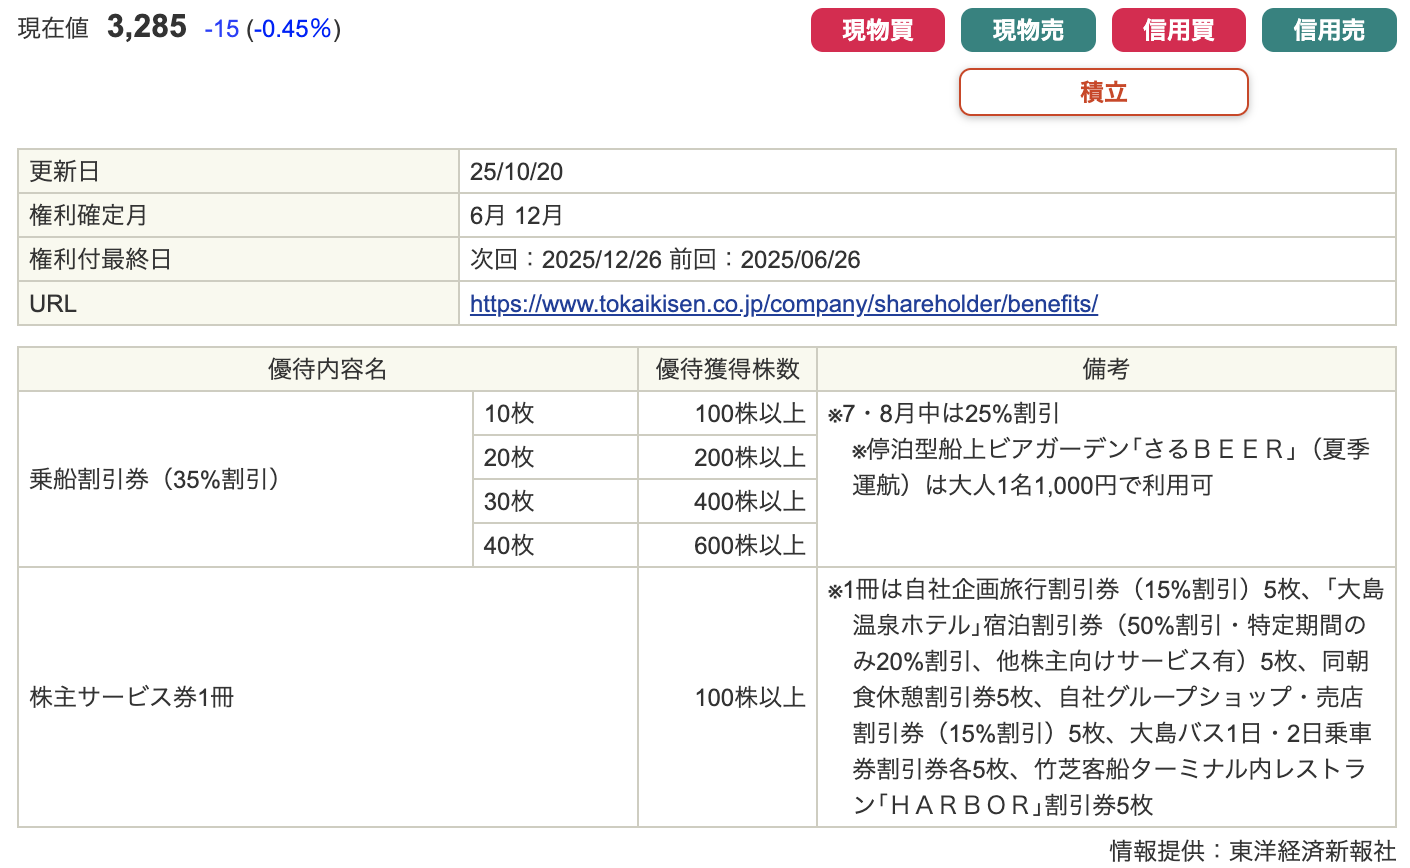This screenshot has height=868, width=1410.
Task: Open the tokaikisen.co.jp shareholder benefits link
Action: (783, 304)
